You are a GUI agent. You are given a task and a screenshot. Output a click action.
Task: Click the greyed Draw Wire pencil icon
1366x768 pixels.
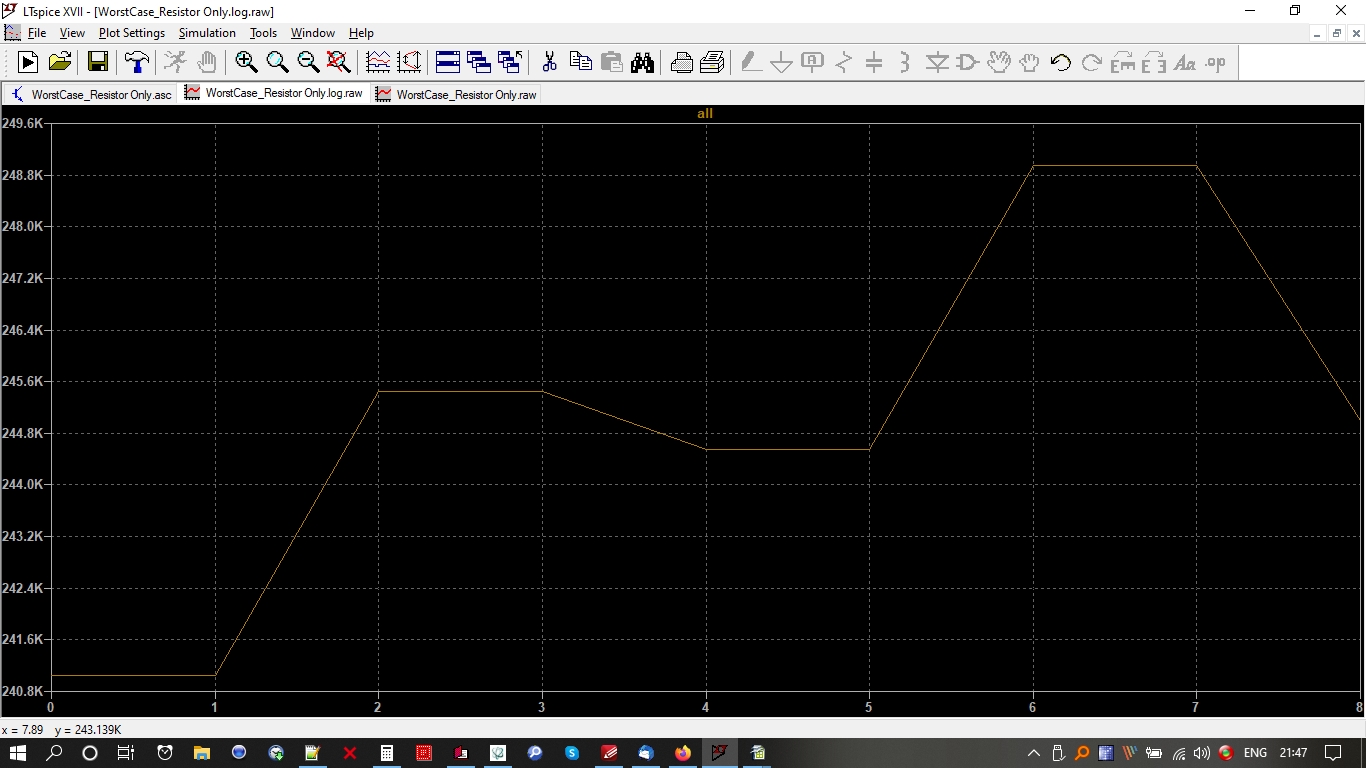[x=751, y=62]
